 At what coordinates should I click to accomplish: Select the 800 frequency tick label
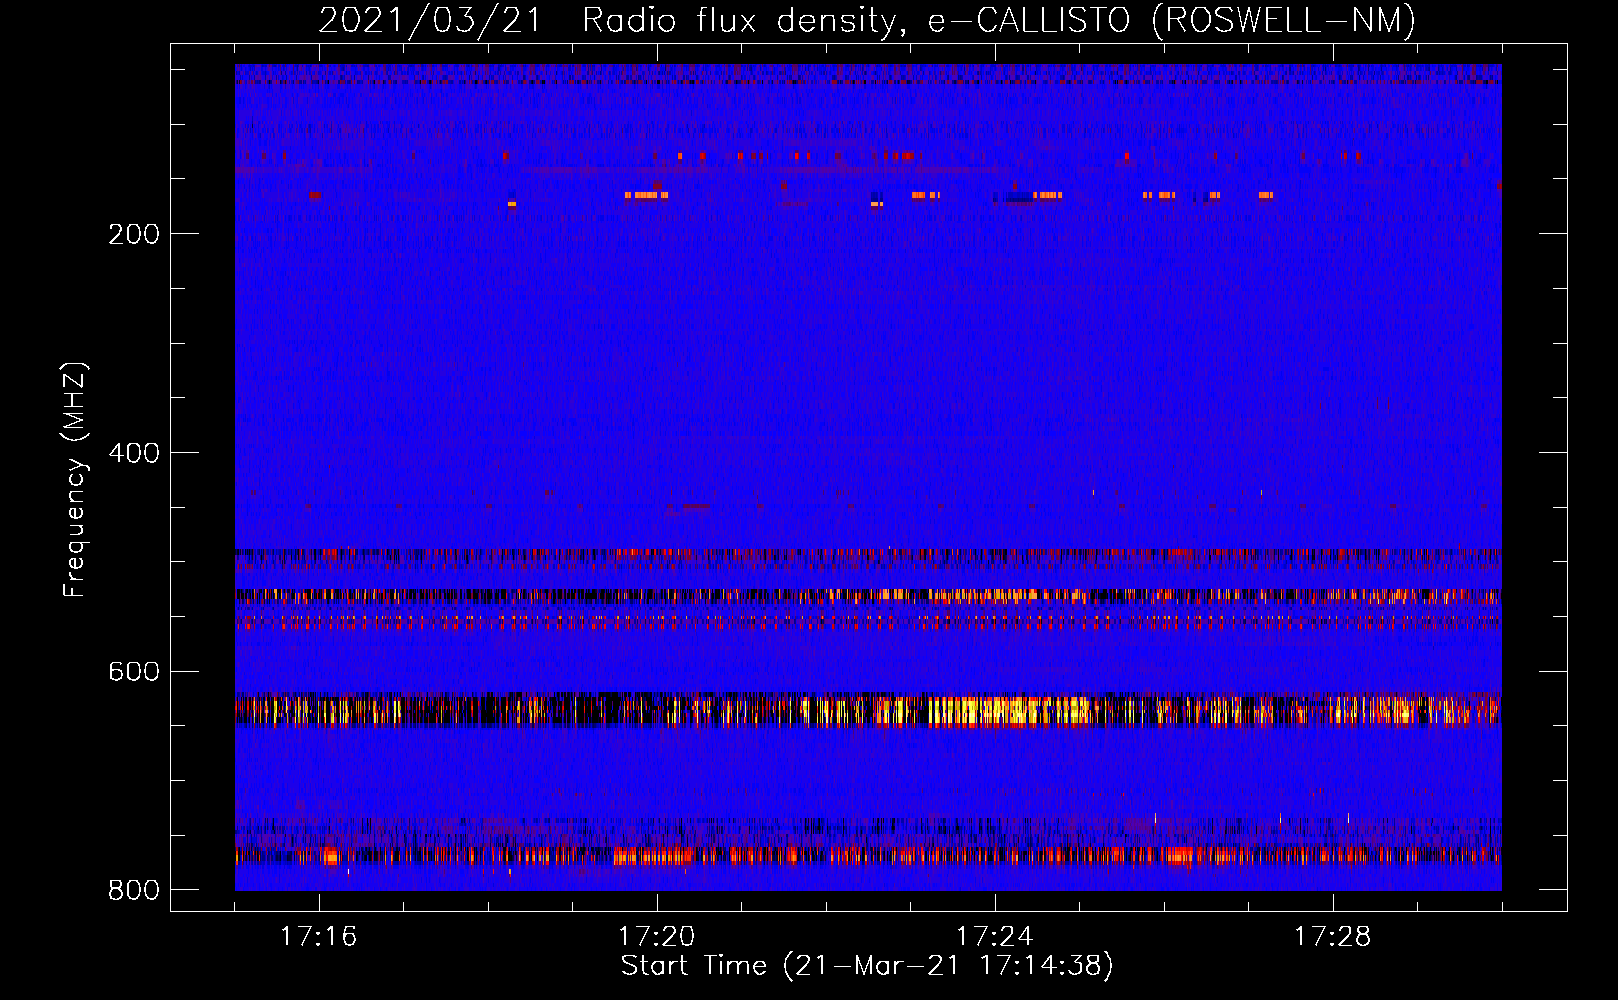(x=134, y=890)
